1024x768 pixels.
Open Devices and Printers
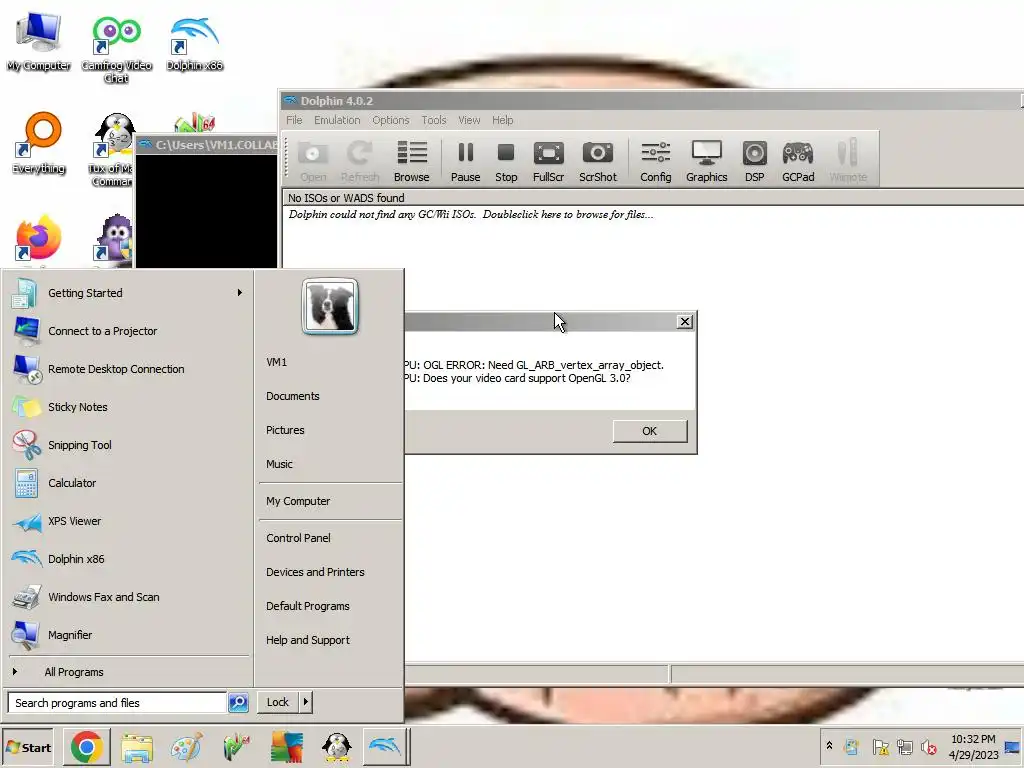tap(315, 572)
